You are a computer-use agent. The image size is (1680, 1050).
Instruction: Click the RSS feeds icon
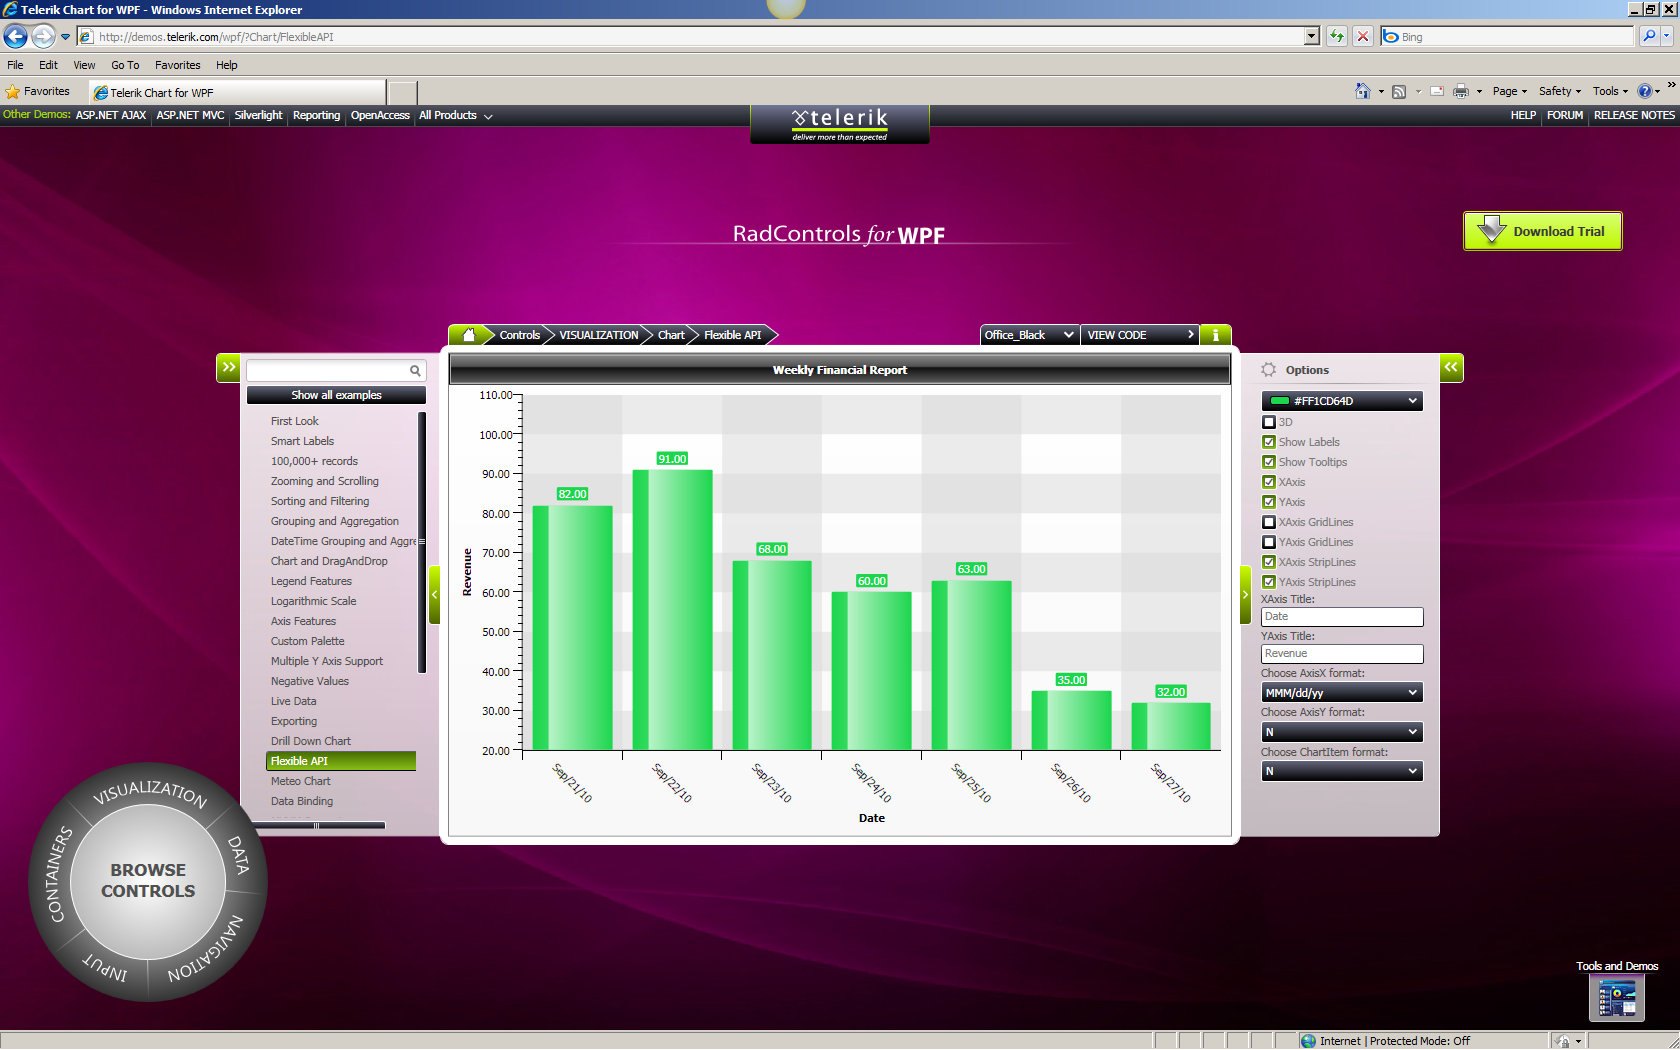1399,91
